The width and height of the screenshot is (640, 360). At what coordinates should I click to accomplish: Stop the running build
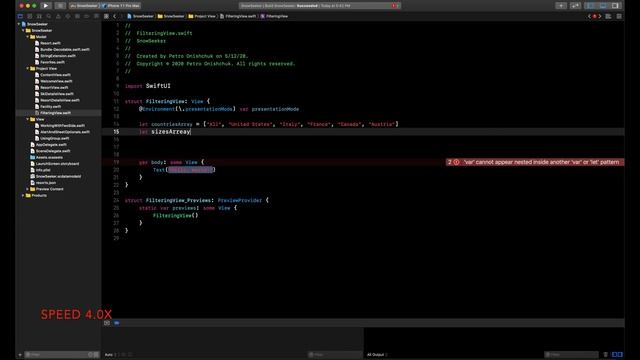tap(60, 6)
